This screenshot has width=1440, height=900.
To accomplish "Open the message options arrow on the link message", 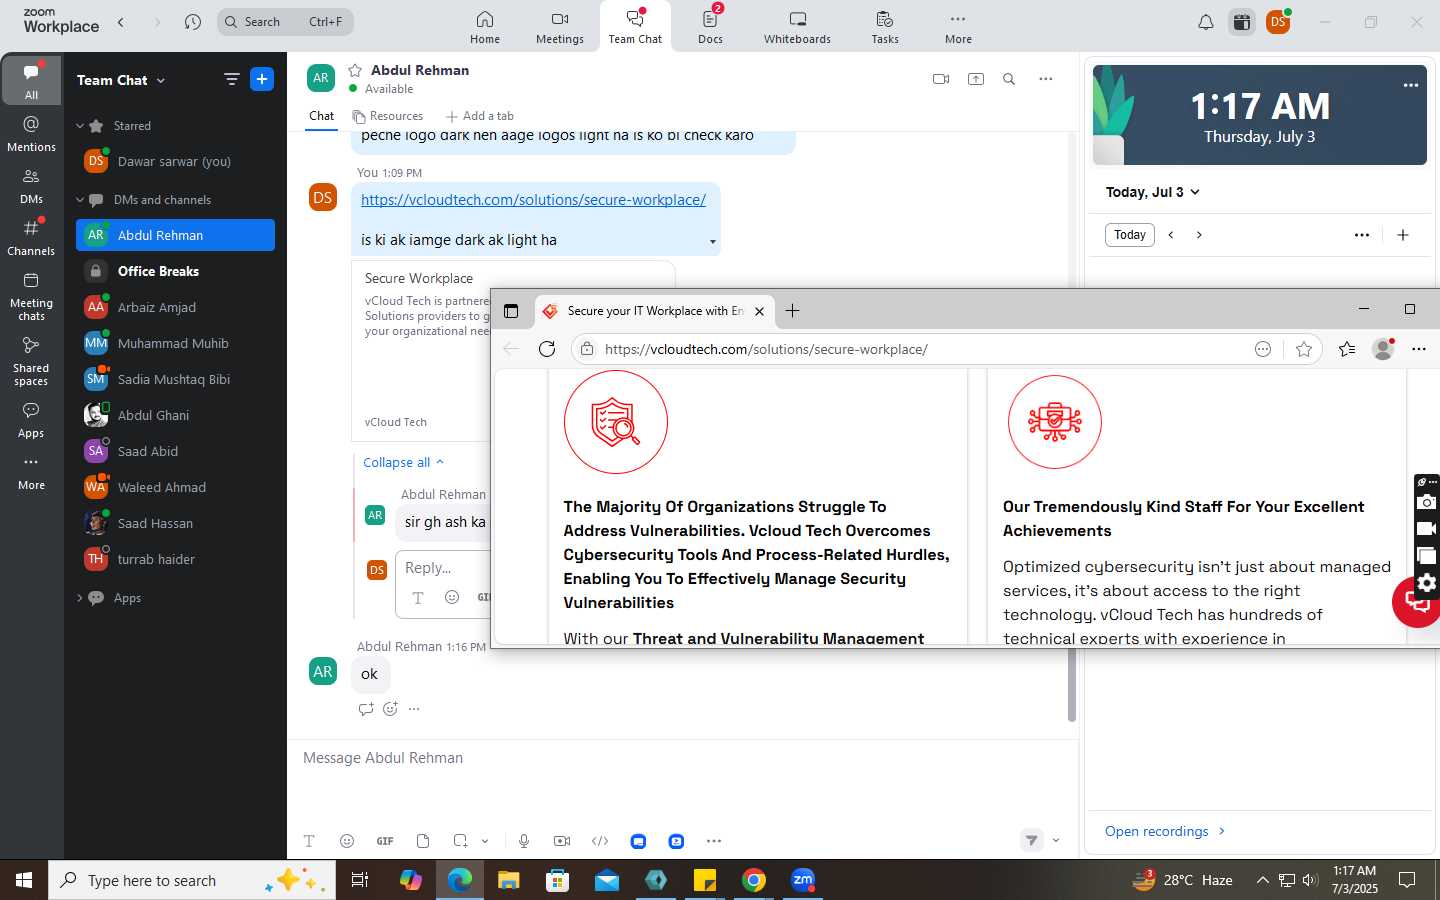I will (712, 241).
